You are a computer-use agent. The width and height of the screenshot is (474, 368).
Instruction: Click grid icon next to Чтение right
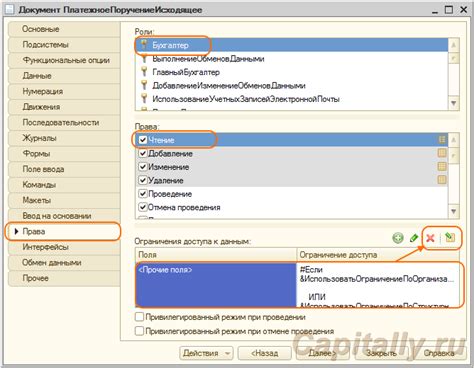(x=442, y=140)
